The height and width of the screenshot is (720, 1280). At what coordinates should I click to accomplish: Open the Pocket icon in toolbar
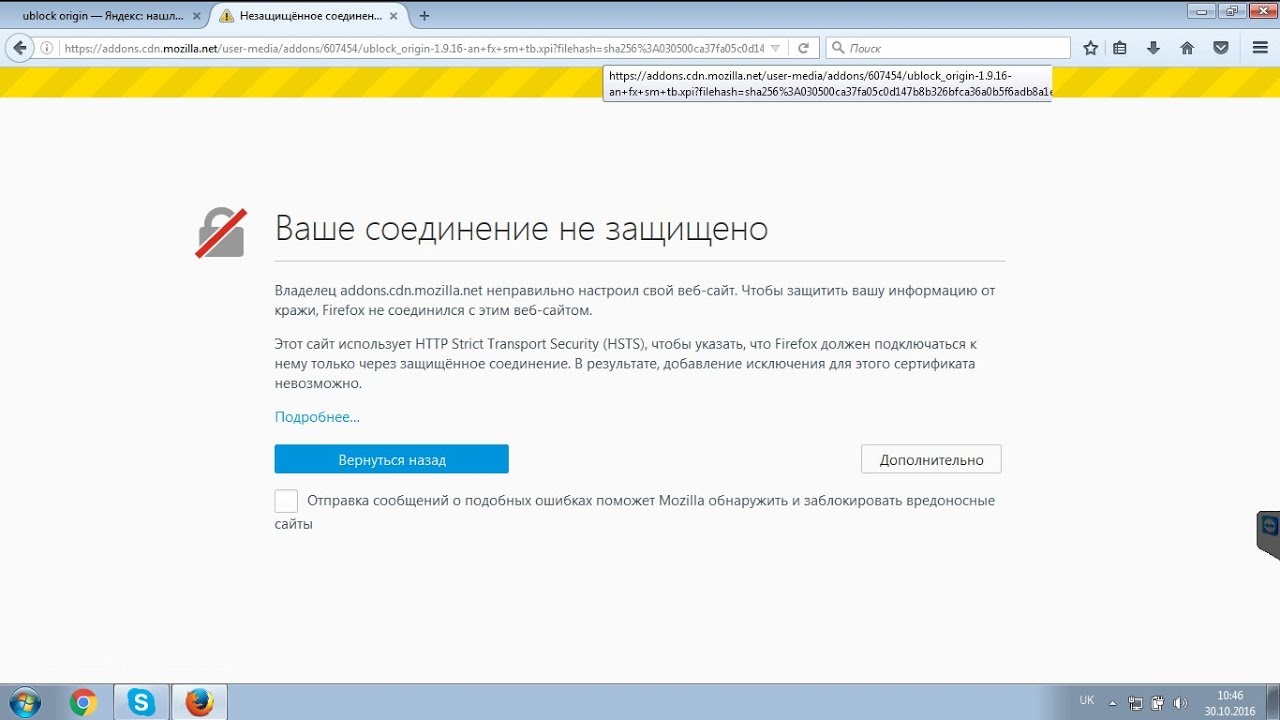tap(1221, 48)
